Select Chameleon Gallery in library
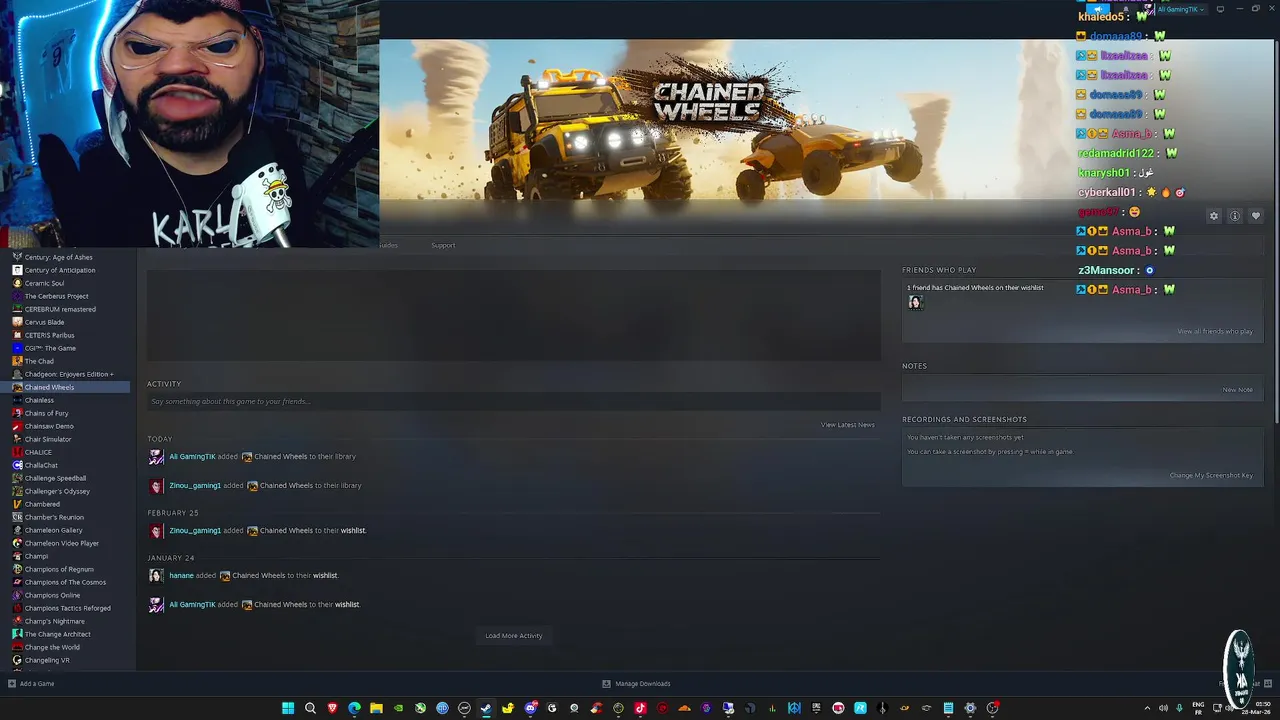This screenshot has height=720, width=1280. [66, 530]
